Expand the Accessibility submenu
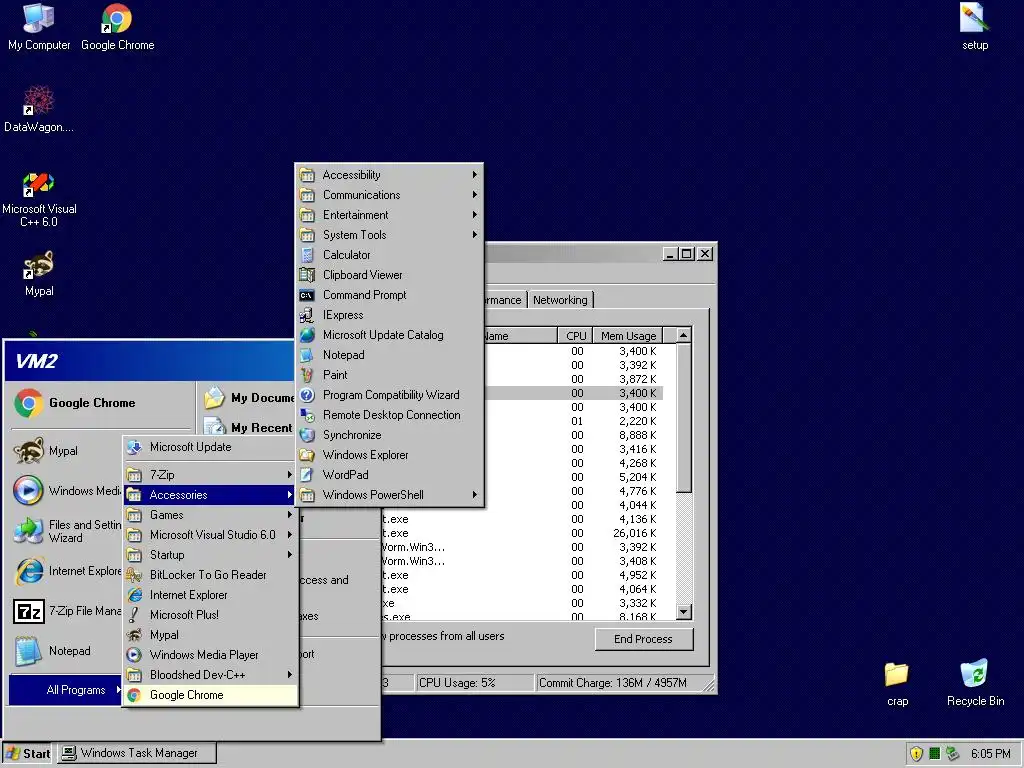1024x768 pixels. tap(389, 175)
